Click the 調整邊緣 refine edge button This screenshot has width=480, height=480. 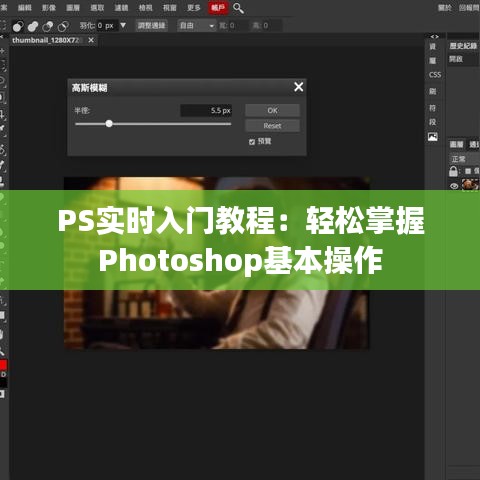pyautogui.click(x=151, y=25)
